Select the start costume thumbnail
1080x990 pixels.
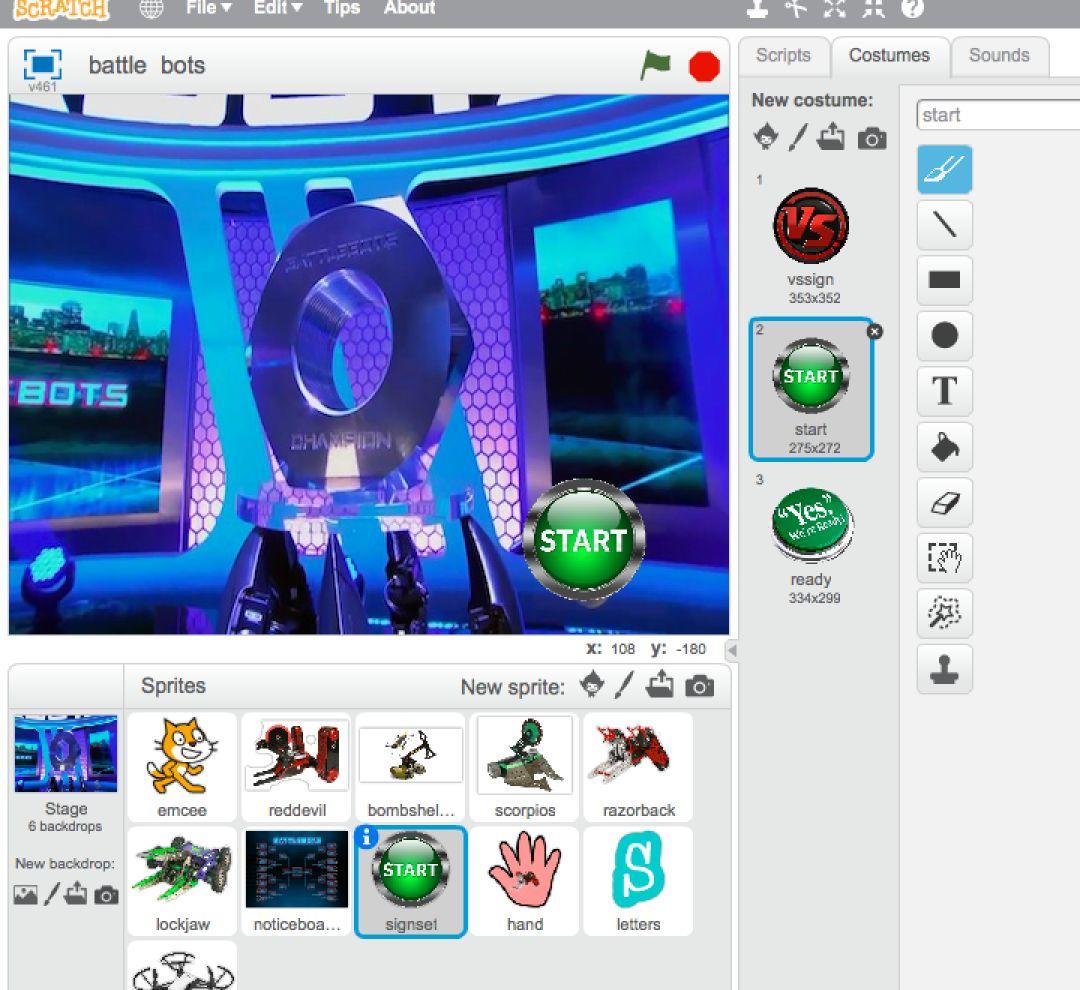[811, 389]
